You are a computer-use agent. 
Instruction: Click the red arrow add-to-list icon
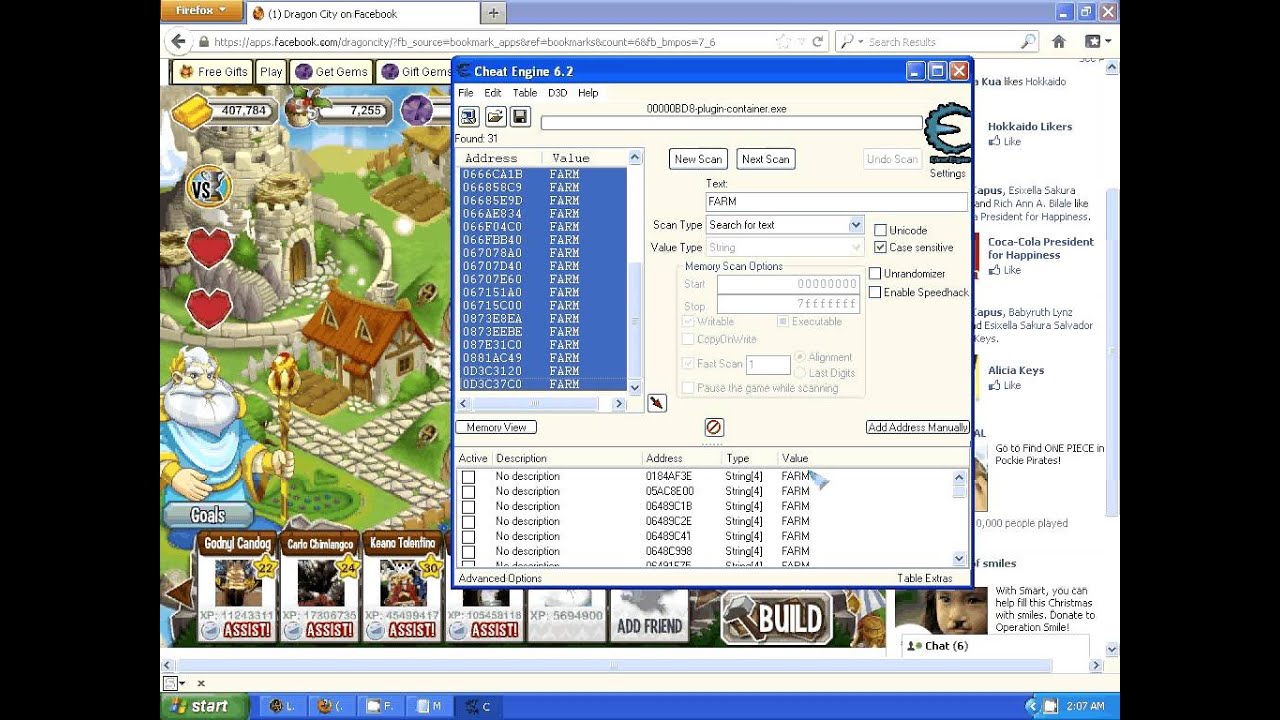(x=656, y=403)
